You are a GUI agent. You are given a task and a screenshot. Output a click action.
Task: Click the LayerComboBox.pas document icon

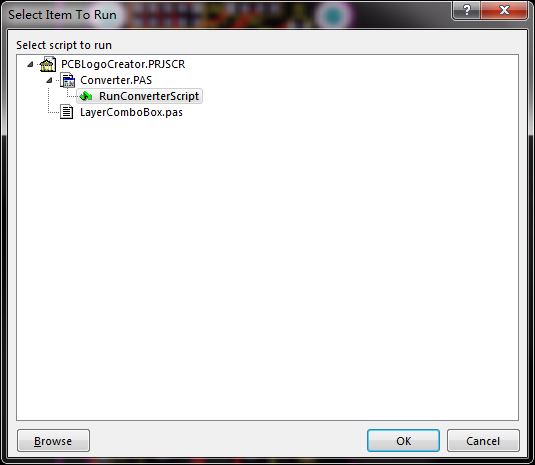click(67, 112)
